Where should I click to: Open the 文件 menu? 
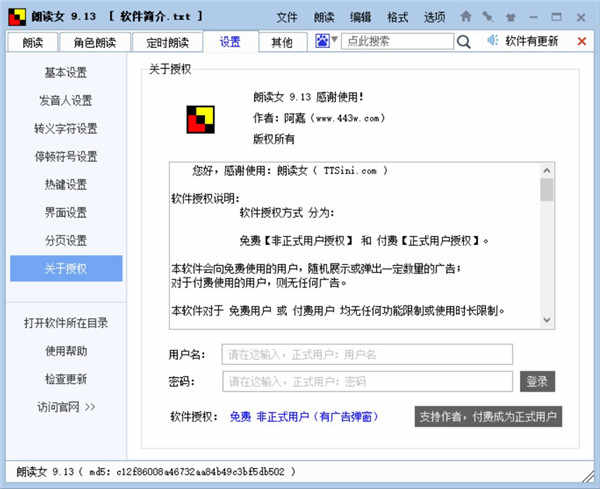pos(287,17)
